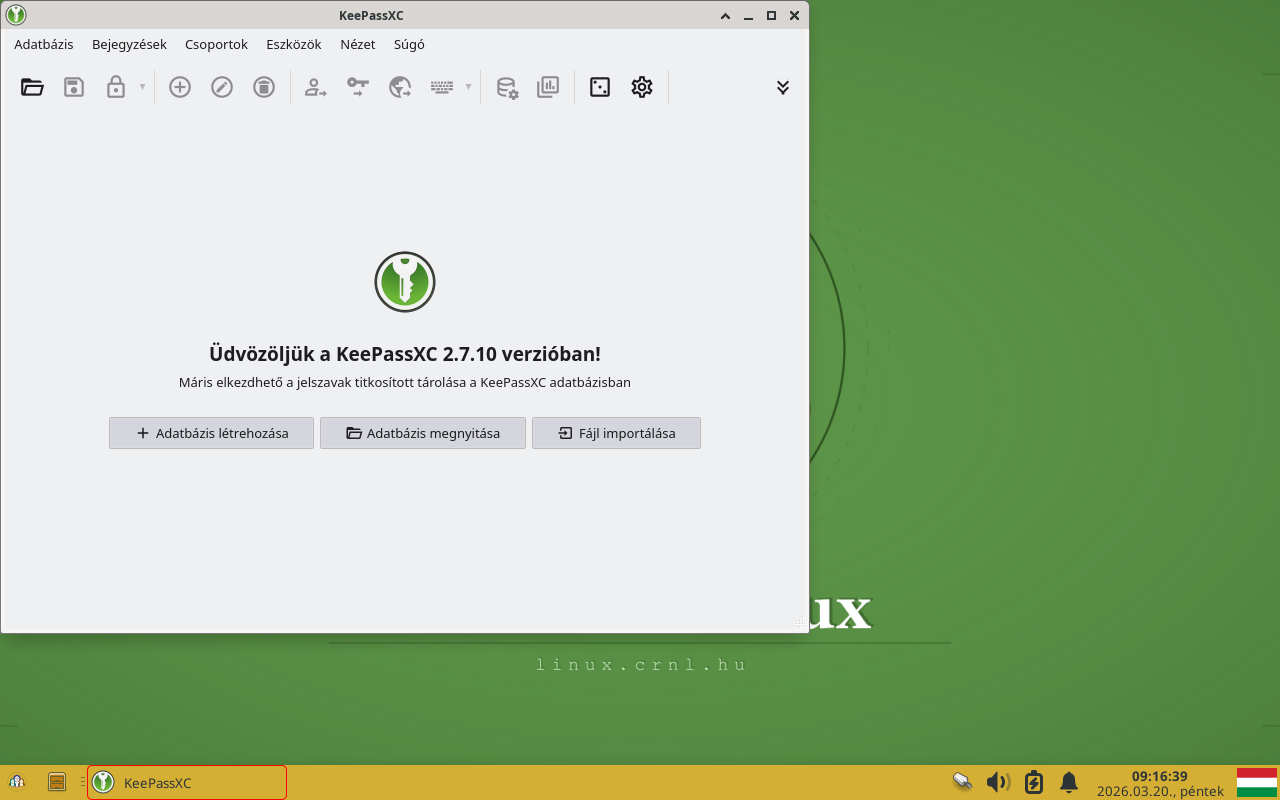
Task: Open settings with the gear icon
Action: coord(642,87)
